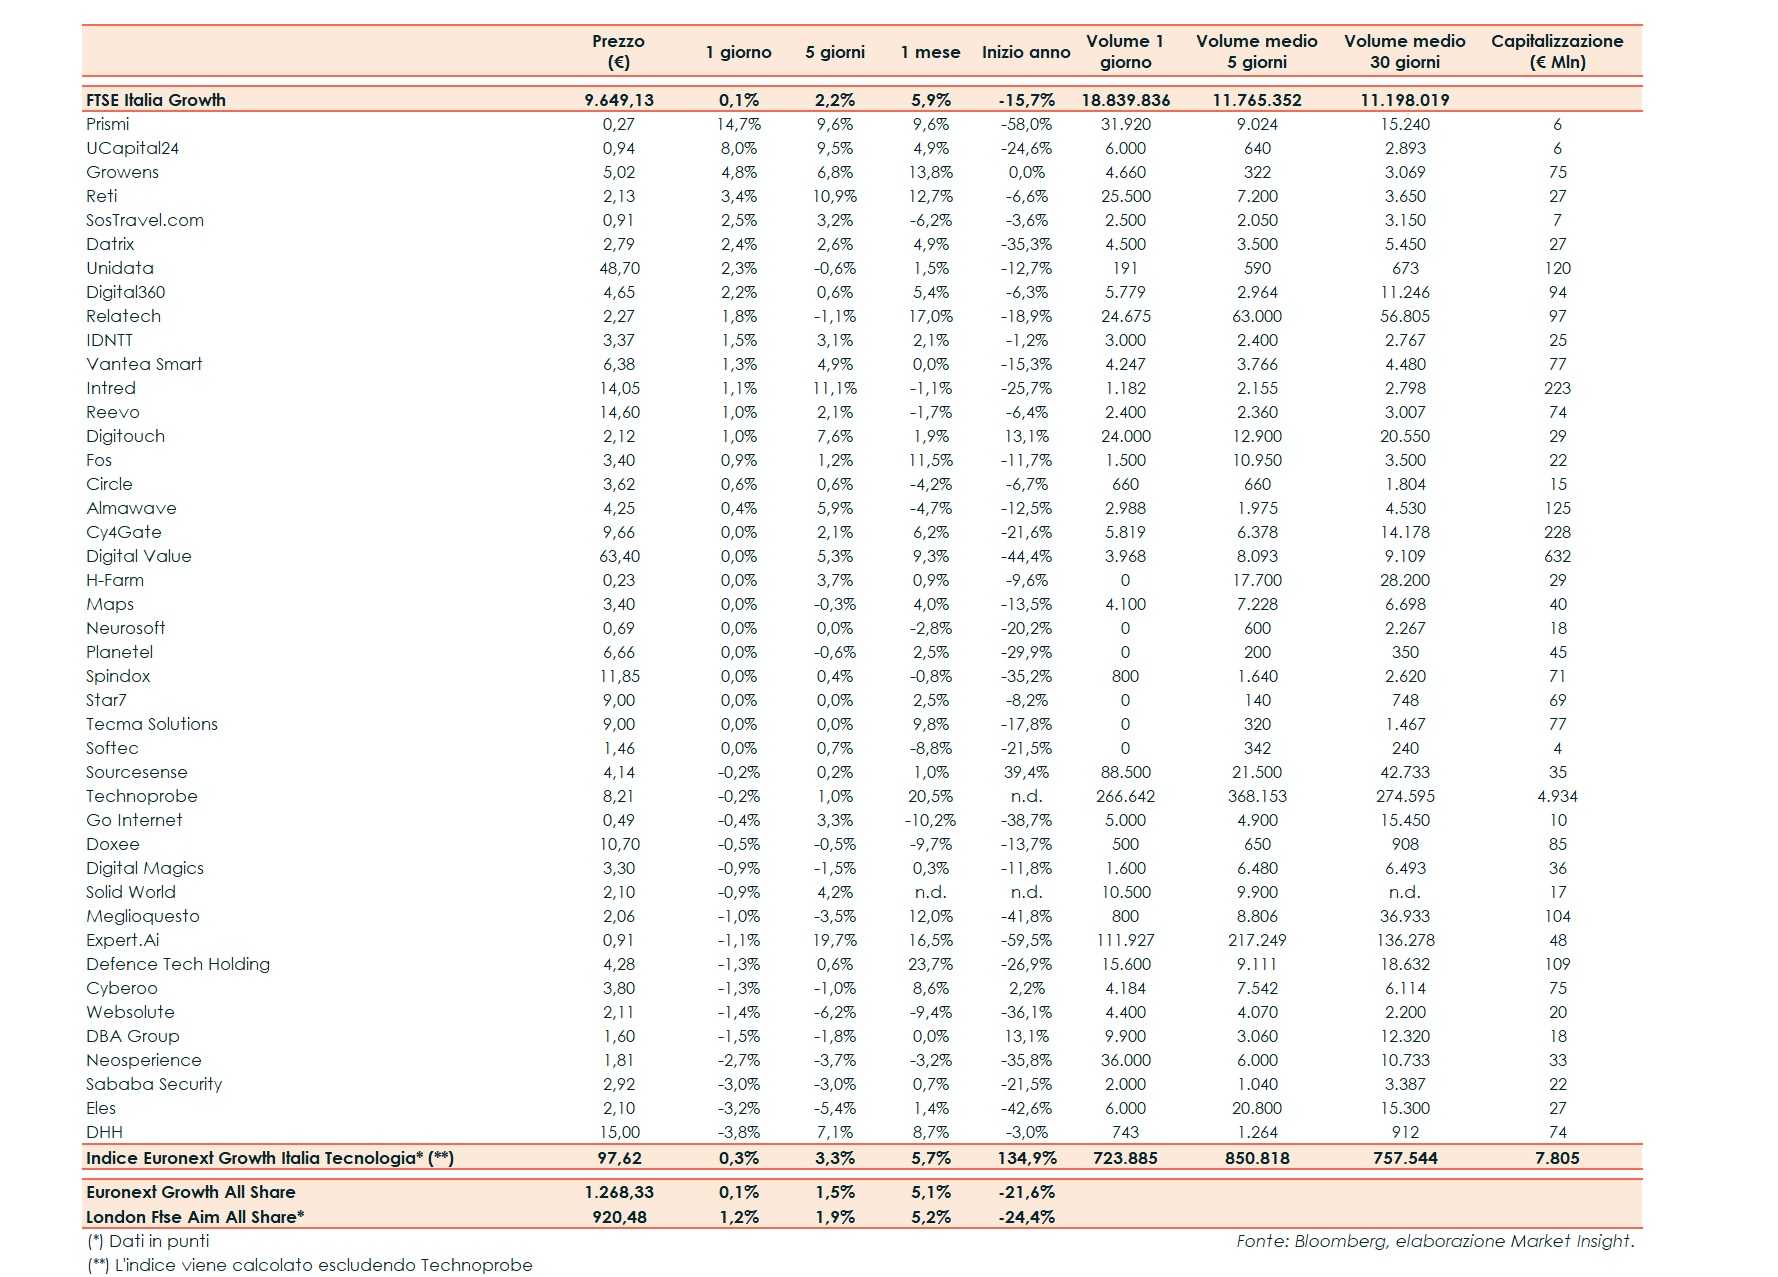
Task: Click the 'Almawave' row name
Action: coord(131,508)
